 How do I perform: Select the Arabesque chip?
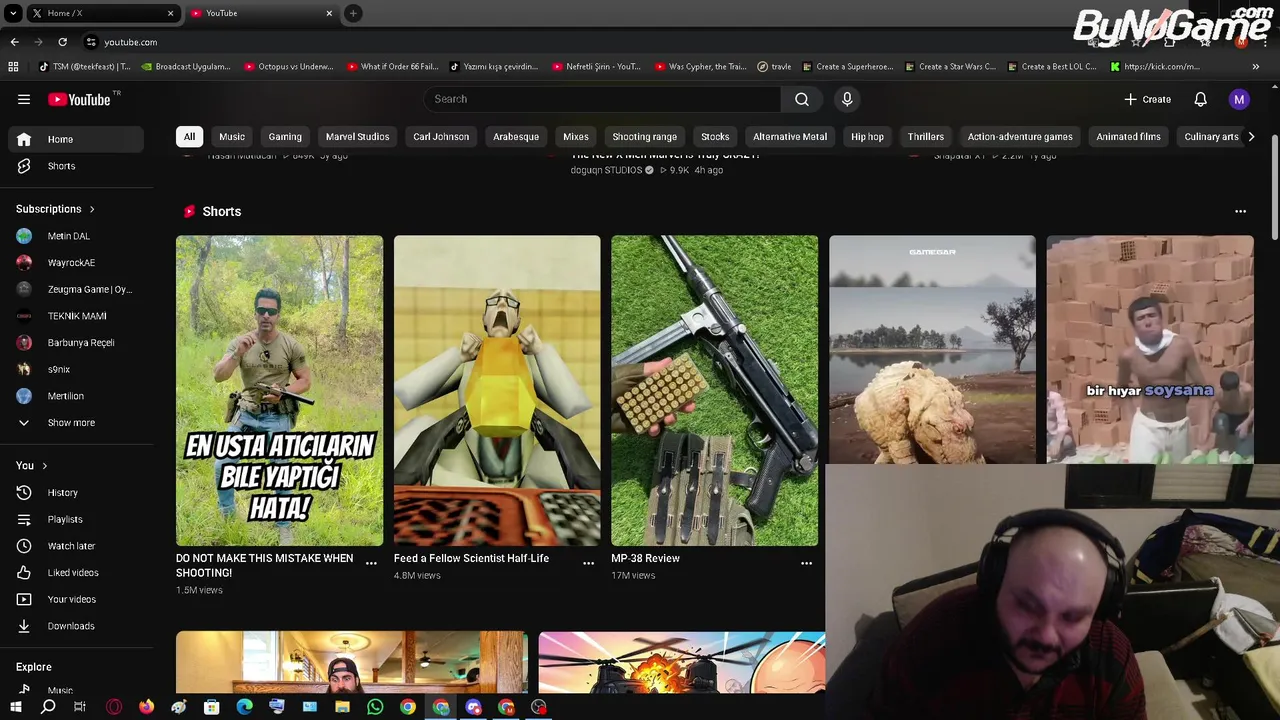pos(516,137)
